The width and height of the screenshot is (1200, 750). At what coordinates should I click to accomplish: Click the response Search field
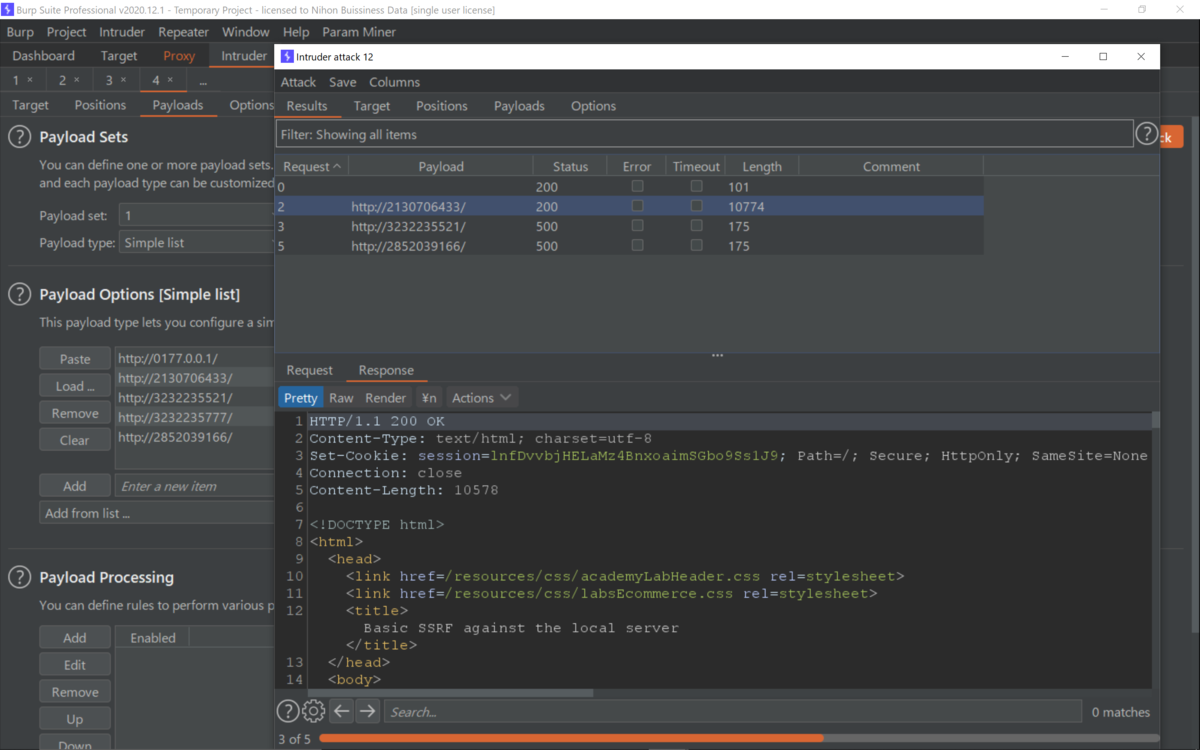[x=732, y=712]
